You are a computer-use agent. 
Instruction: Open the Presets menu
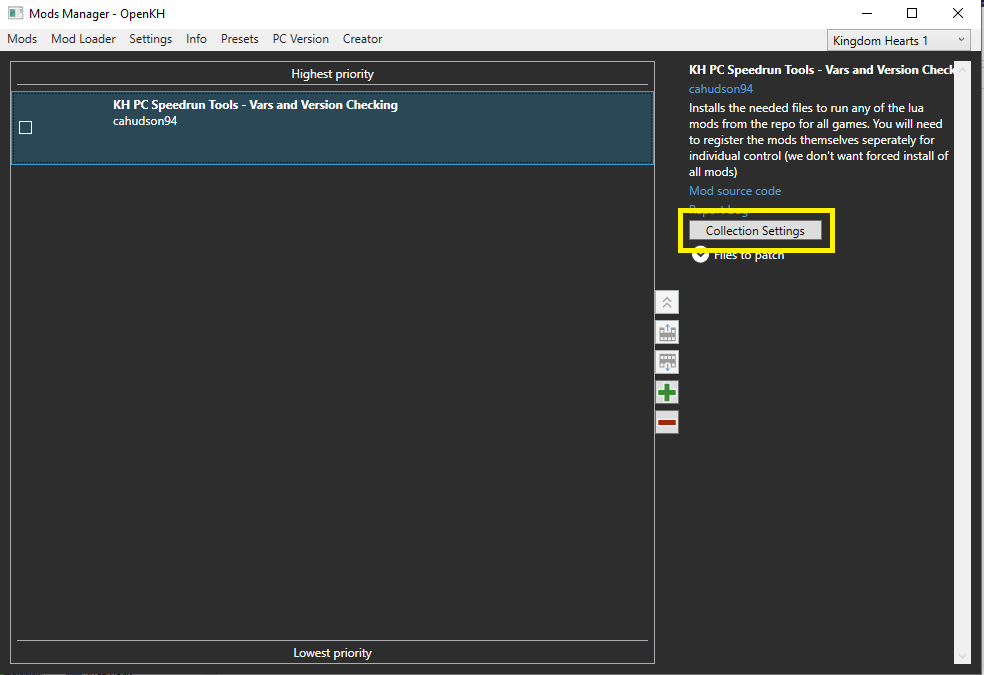click(x=240, y=39)
